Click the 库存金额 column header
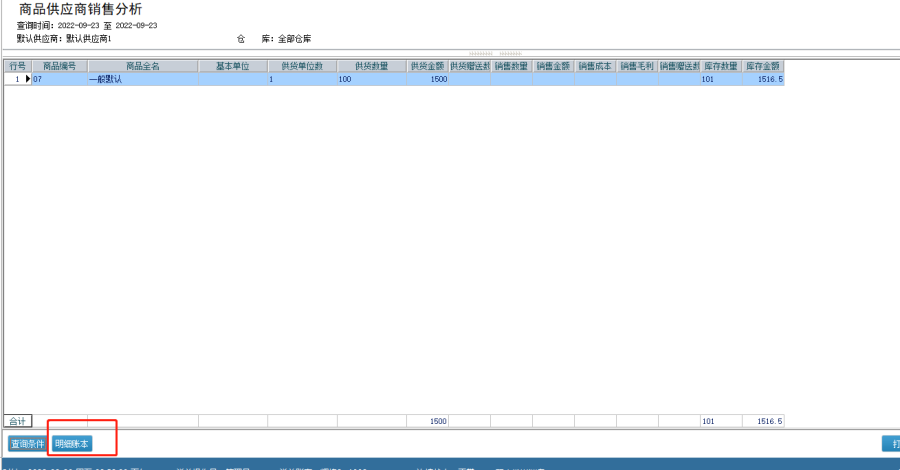Image resolution: width=900 pixels, height=470 pixels. pyautogui.click(x=763, y=66)
